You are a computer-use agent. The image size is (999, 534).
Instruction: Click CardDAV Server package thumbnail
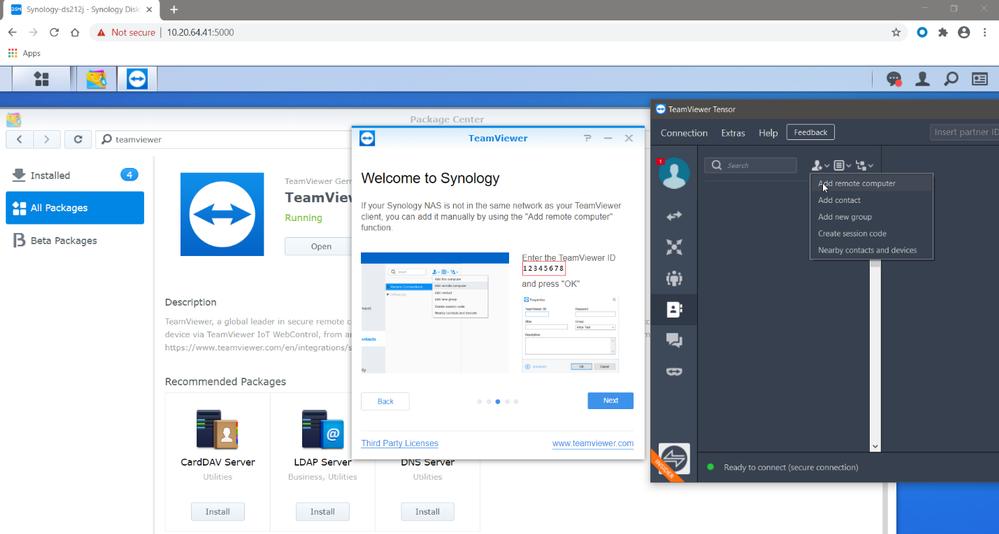coord(217,429)
